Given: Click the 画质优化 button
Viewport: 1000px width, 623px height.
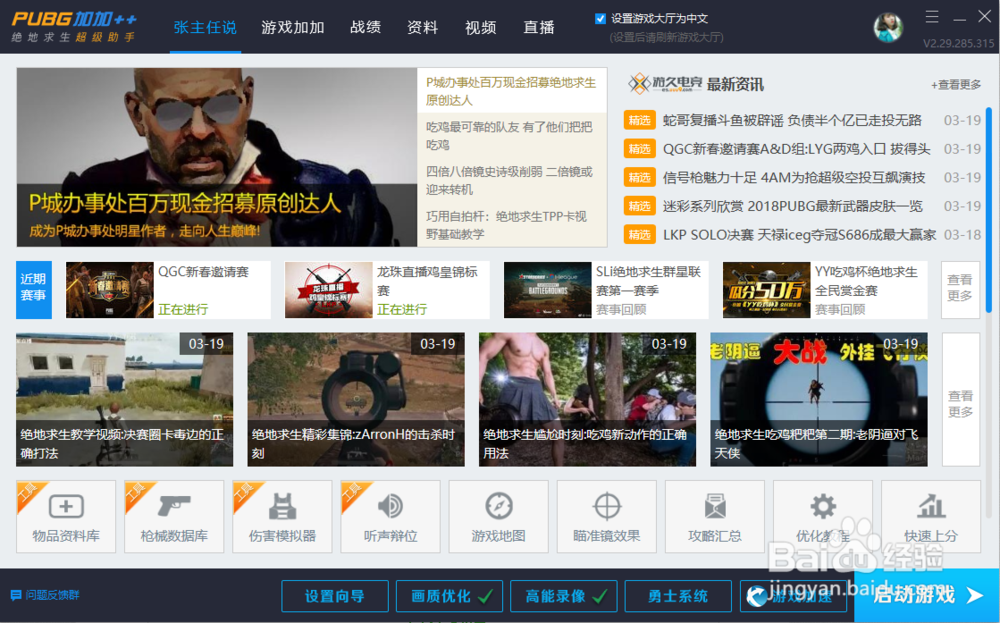Looking at the screenshot, I should pos(449,596).
